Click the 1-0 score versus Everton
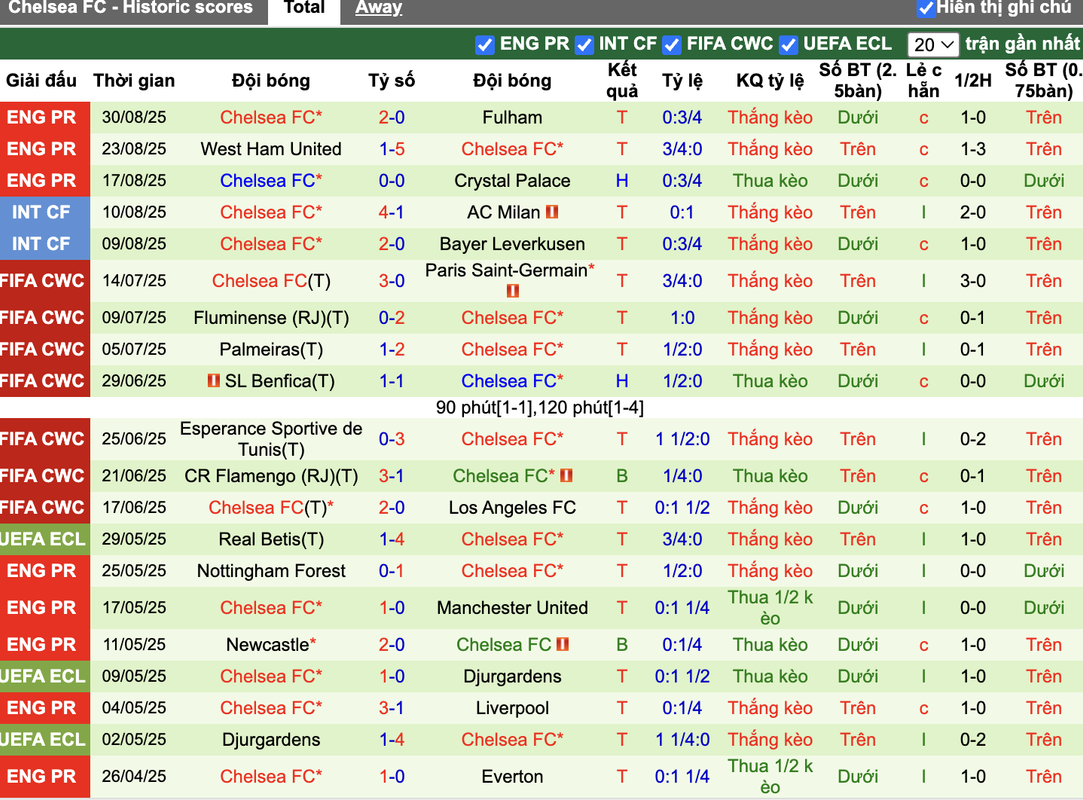Image resolution: width=1083 pixels, height=800 pixels. (x=391, y=777)
